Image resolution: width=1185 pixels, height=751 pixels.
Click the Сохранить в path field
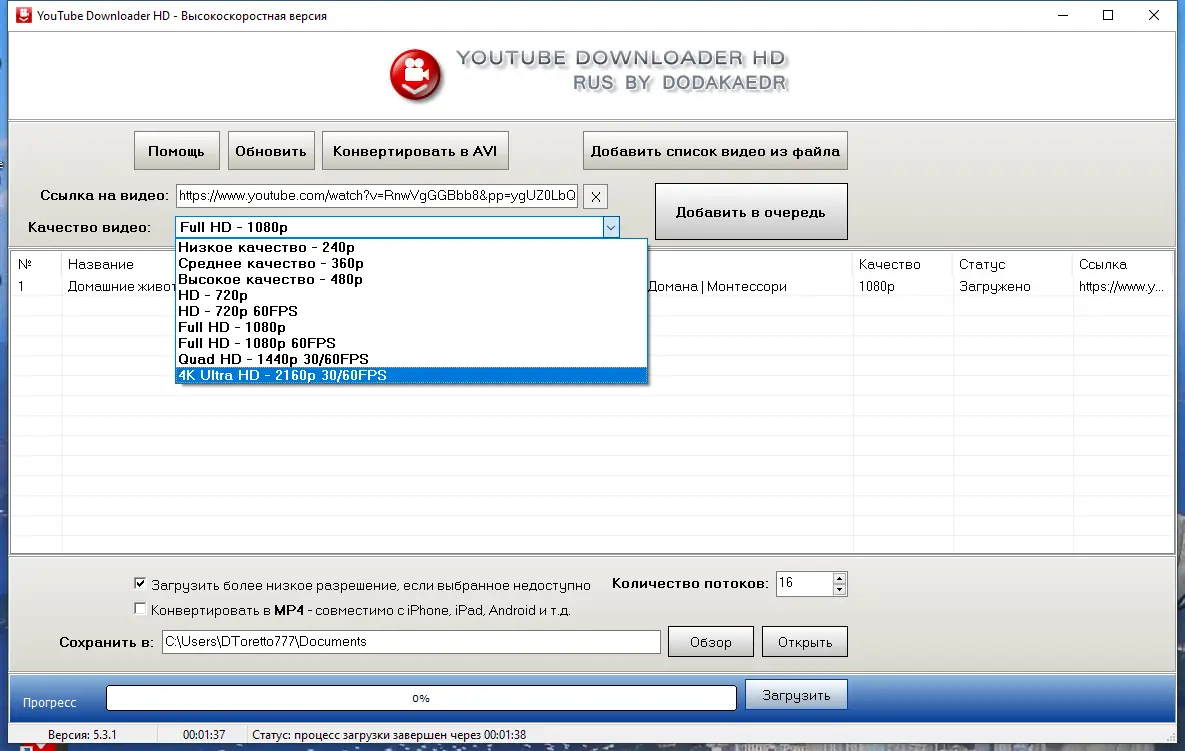pos(411,641)
